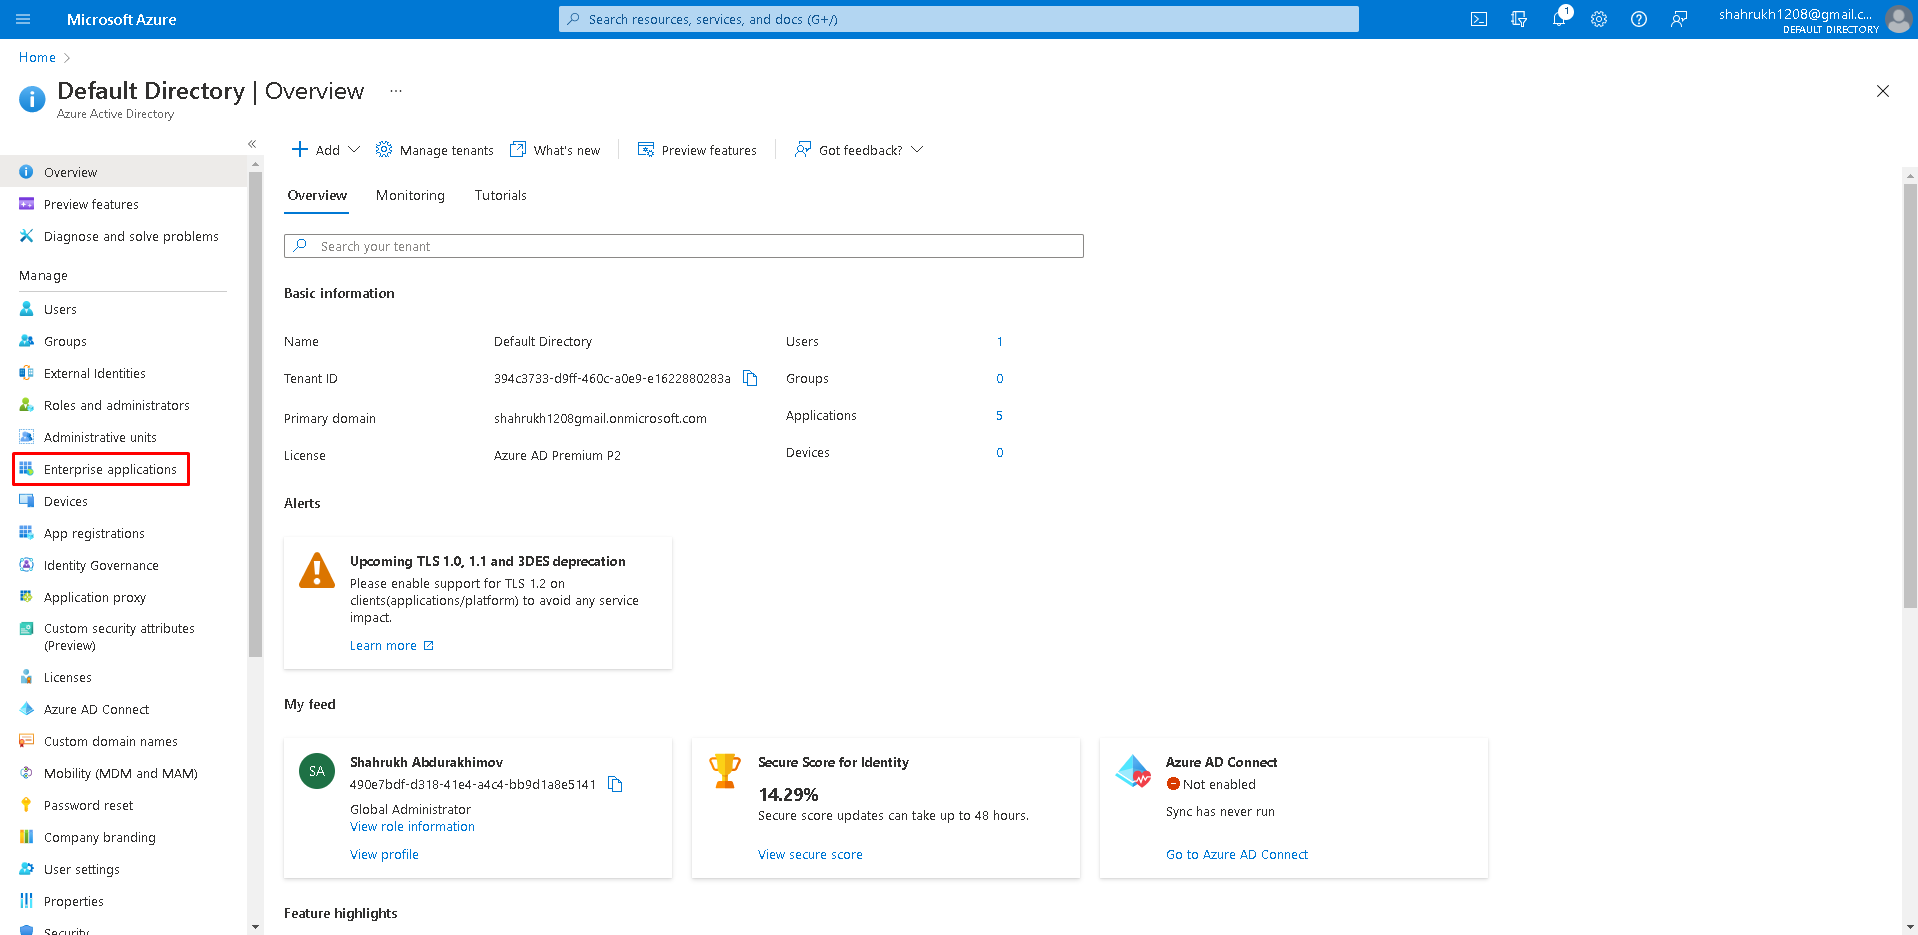Screen dimensions: 1918x935
Task: Click the Devices count value 0
Action: pos(999,452)
